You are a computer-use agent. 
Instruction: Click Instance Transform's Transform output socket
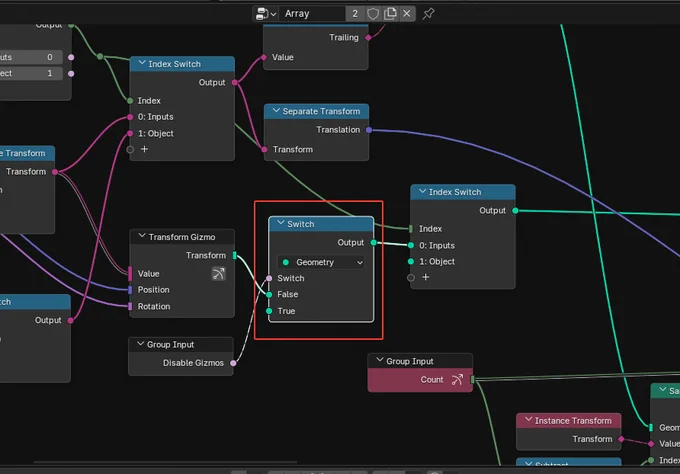coord(621,439)
